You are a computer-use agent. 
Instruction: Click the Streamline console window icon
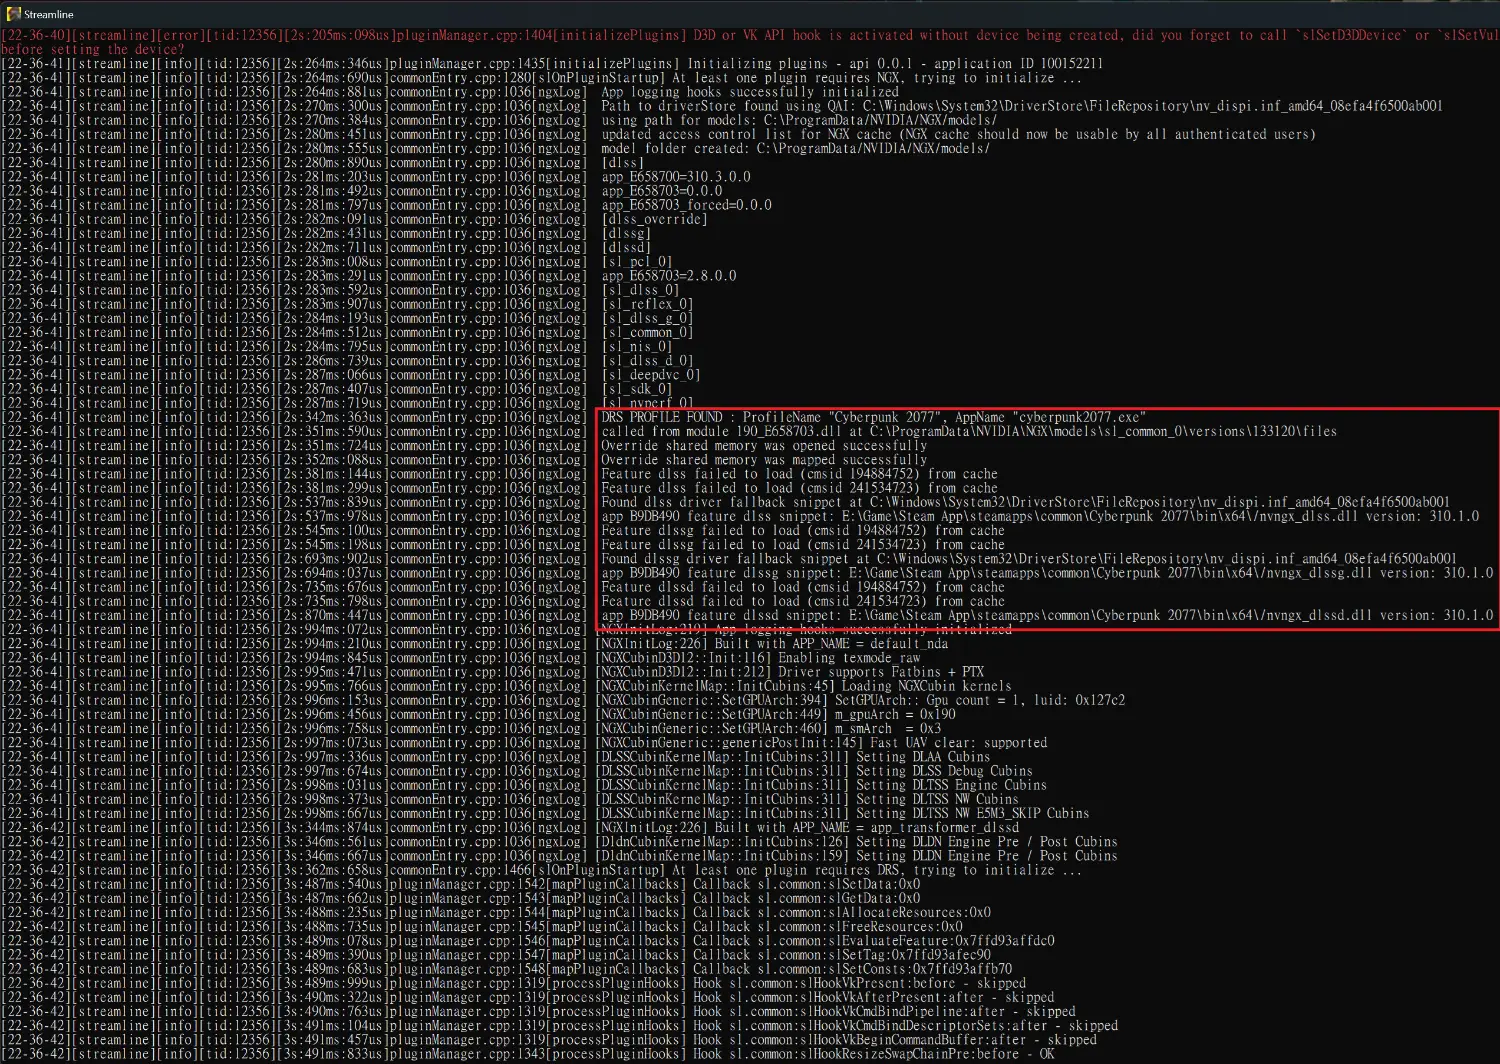[13, 14]
